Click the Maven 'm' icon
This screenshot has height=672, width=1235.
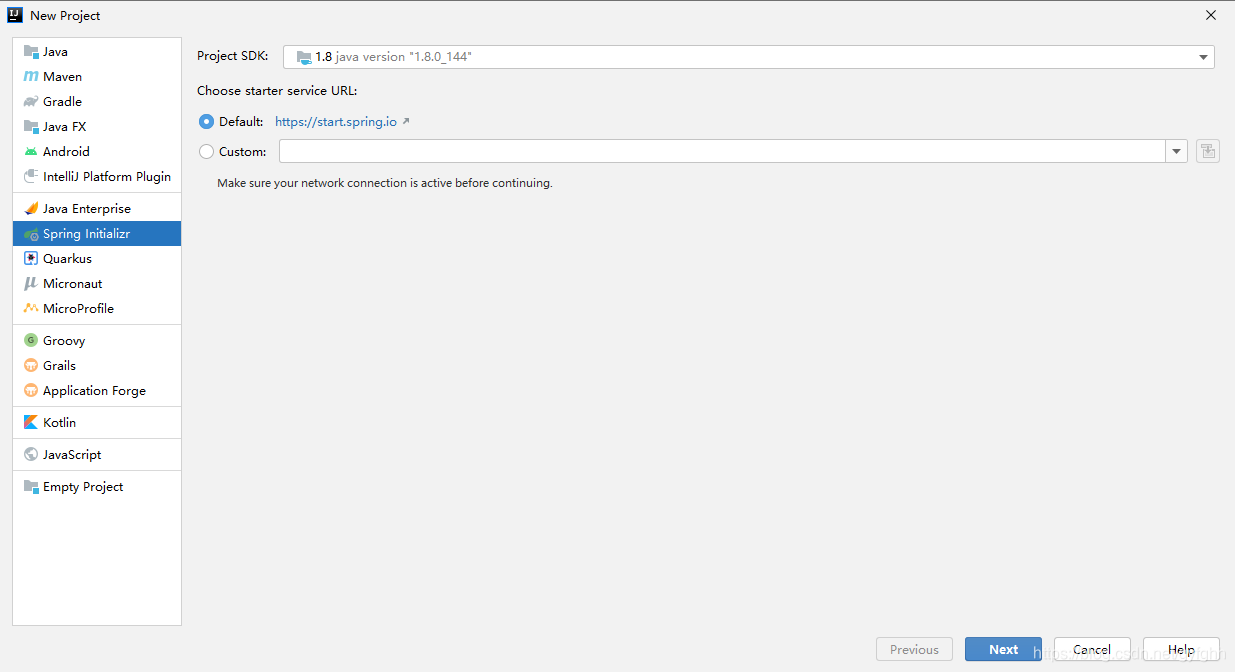31,76
